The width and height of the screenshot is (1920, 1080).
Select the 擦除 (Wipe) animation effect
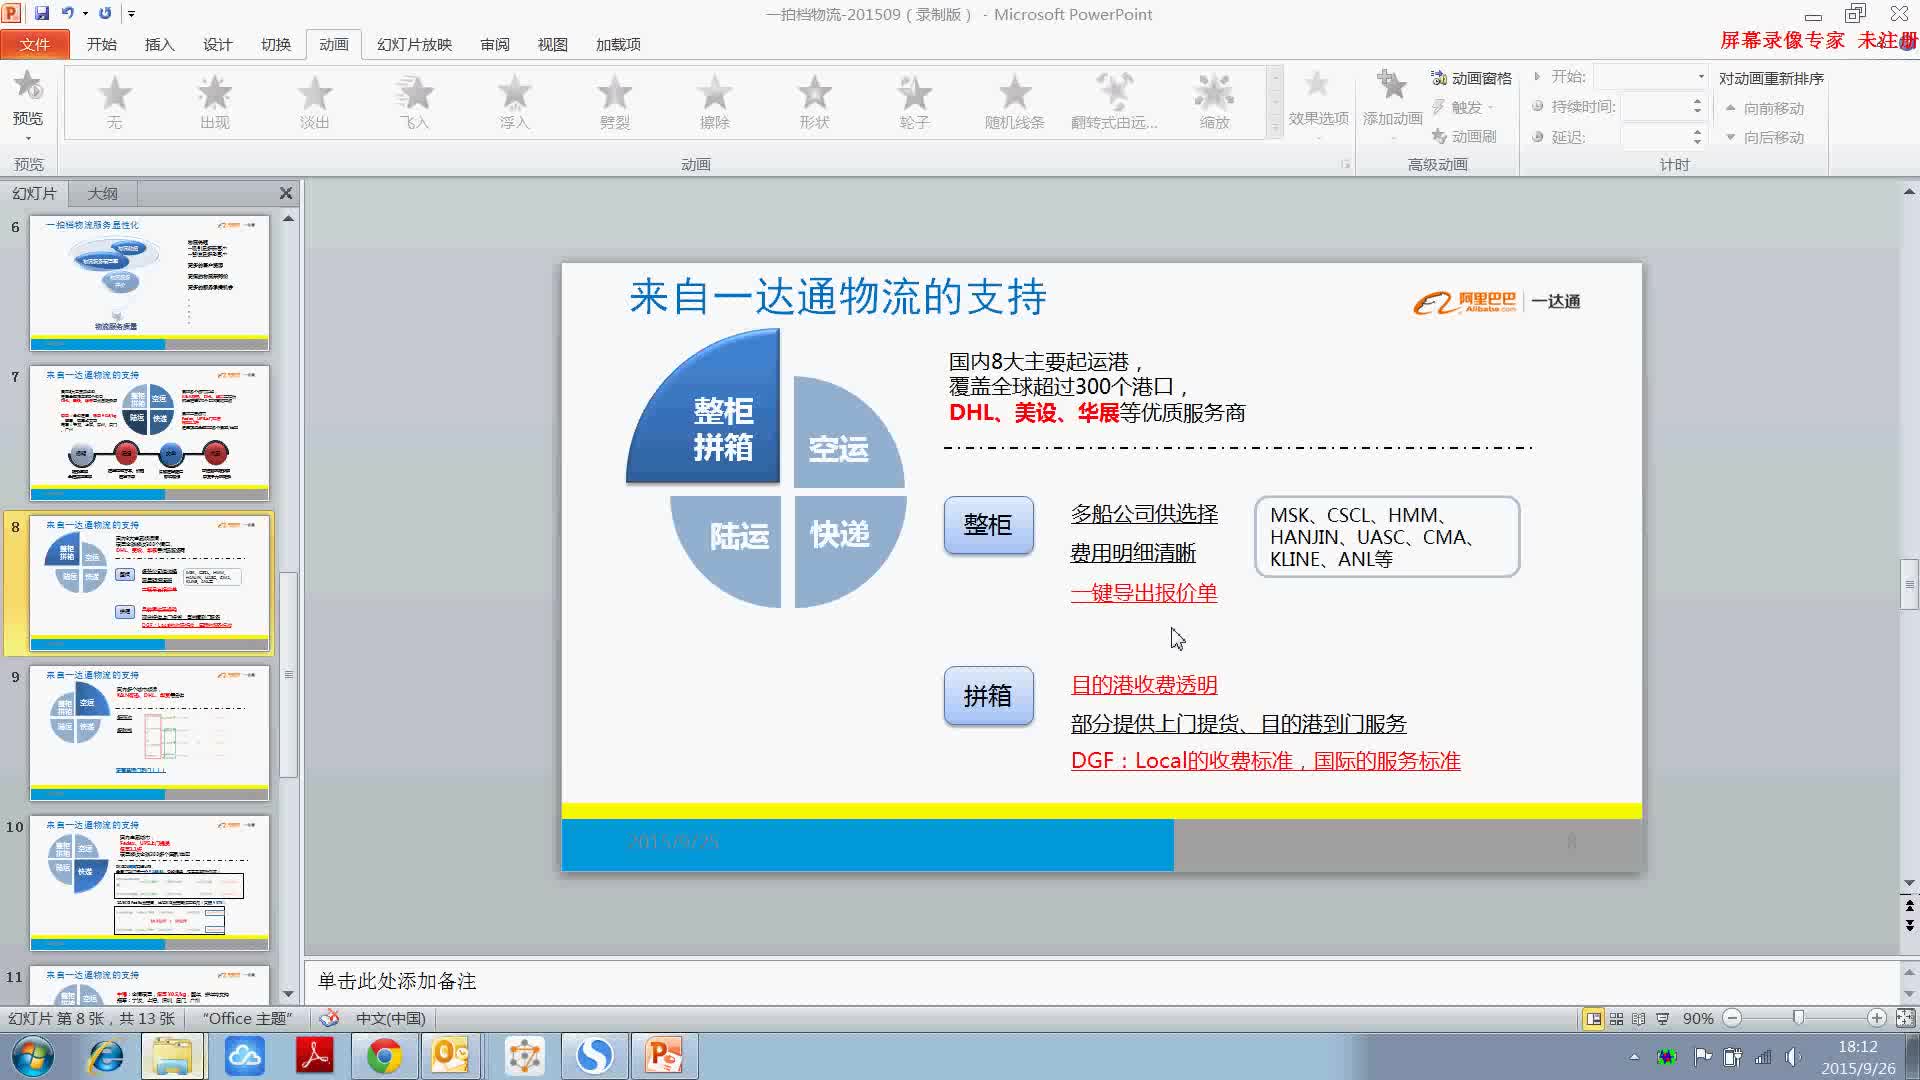tap(714, 102)
